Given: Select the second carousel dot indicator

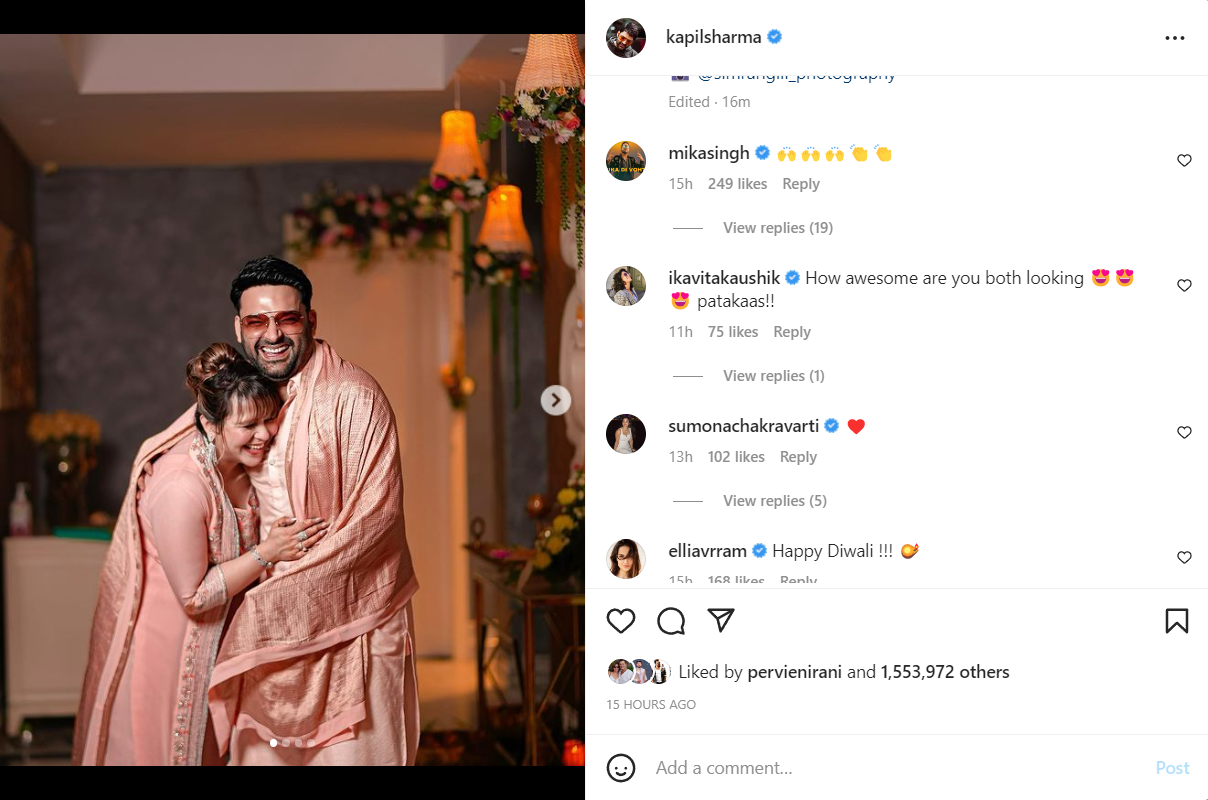Looking at the screenshot, I should (286, 743).
